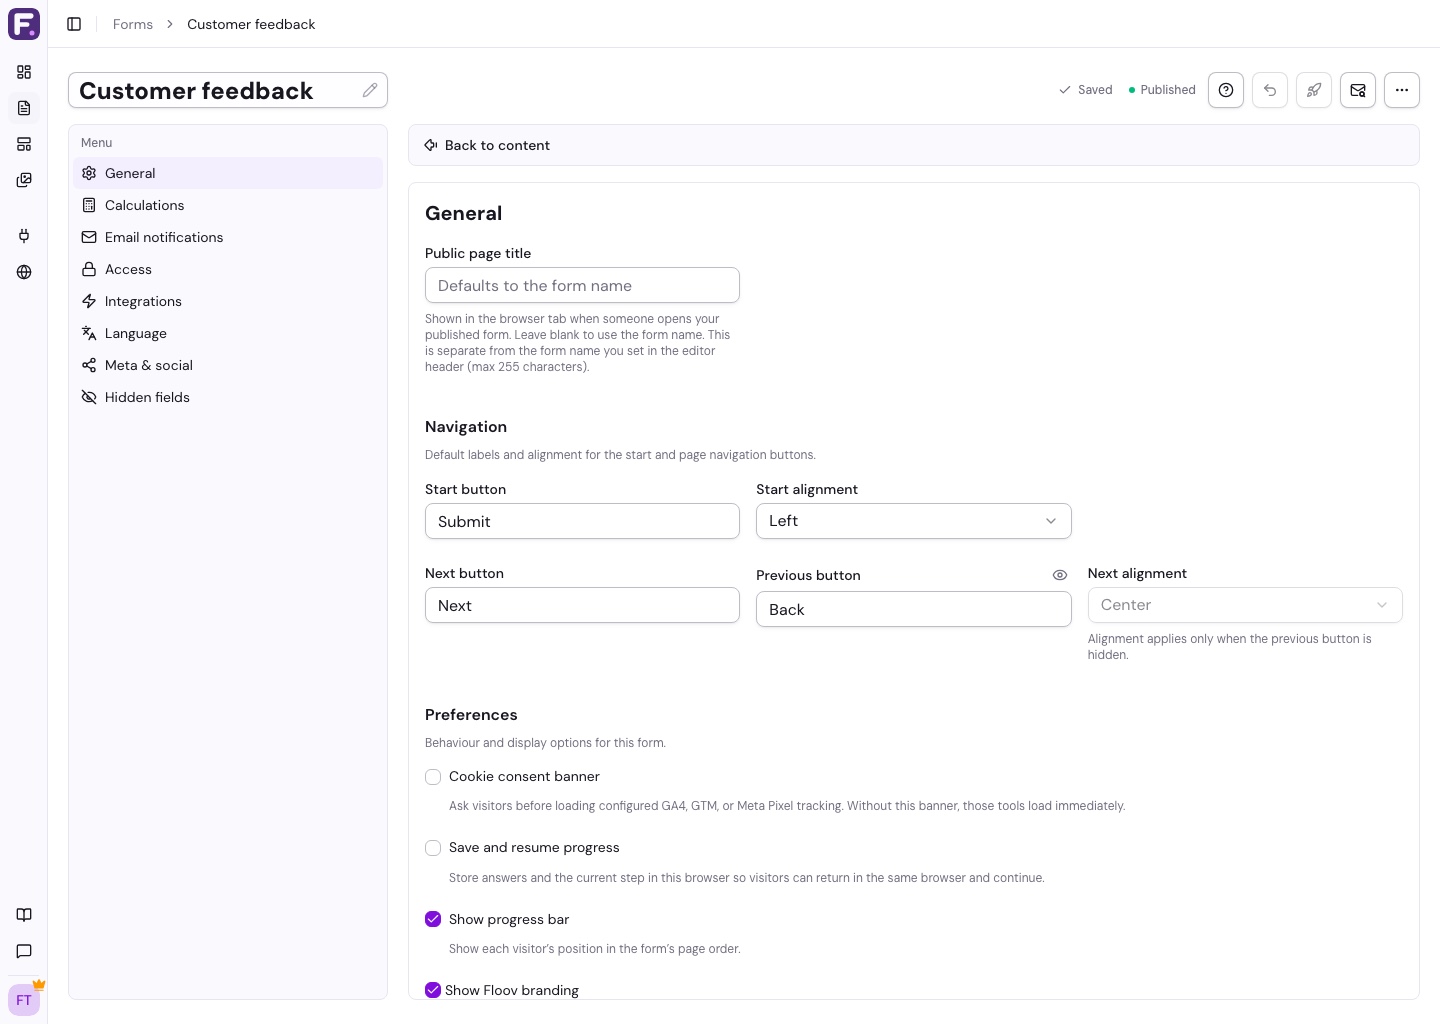Open the chat feedback icon
This screenshot has height=1024, width=1440.
pos(24,951)
